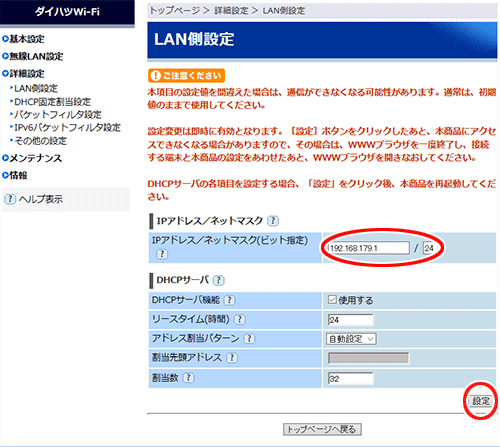
Task: Click the ダイハツWi-Fi header logo
Action: coord(67,12)
